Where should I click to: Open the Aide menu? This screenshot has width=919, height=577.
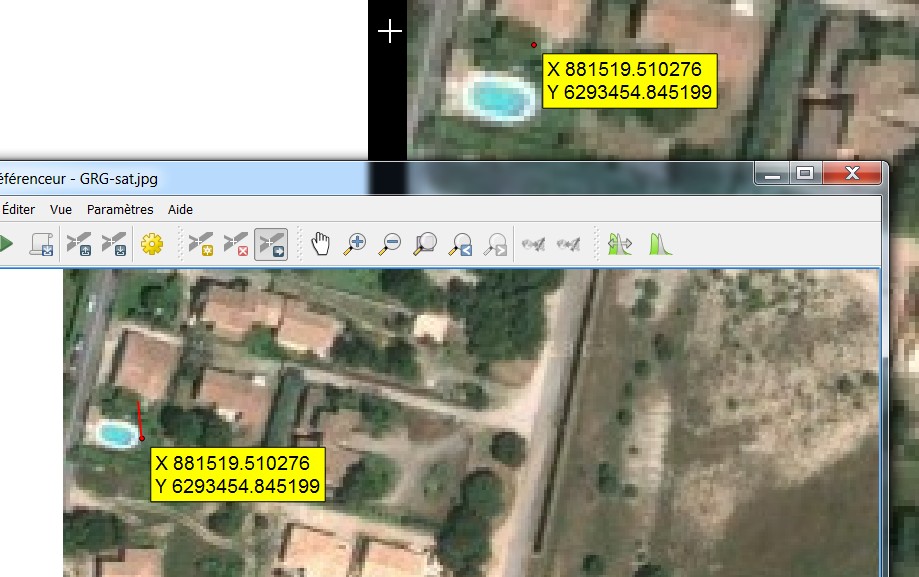[x=181, y=209]
